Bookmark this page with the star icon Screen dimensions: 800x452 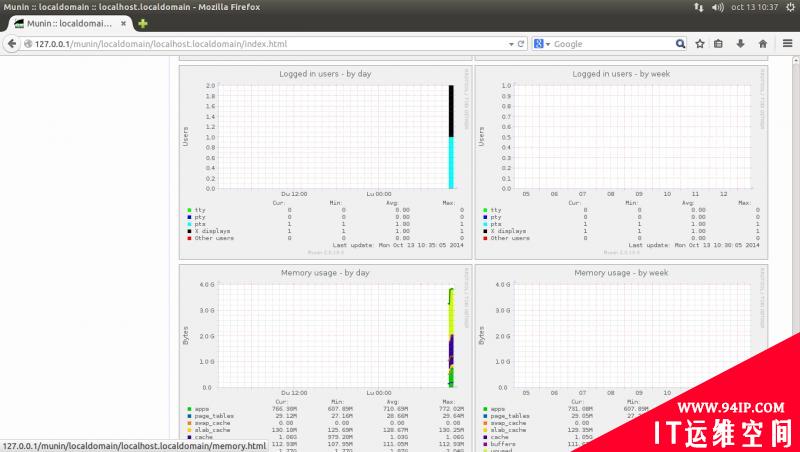(700, 44)
